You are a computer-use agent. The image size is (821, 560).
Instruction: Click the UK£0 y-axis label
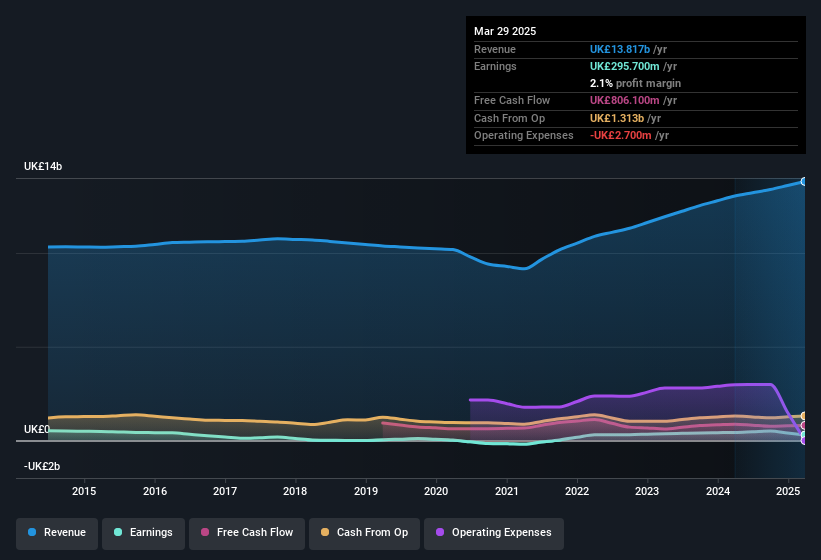point(37,429)
